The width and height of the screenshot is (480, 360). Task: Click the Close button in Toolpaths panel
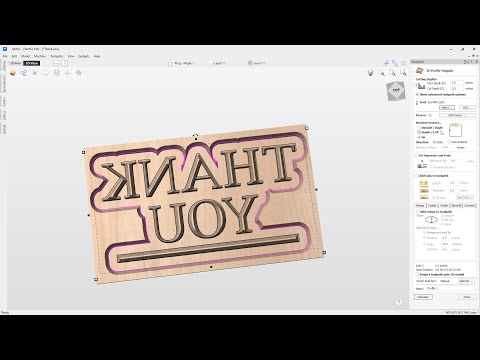pyautogui.click(x=467, y=297)
